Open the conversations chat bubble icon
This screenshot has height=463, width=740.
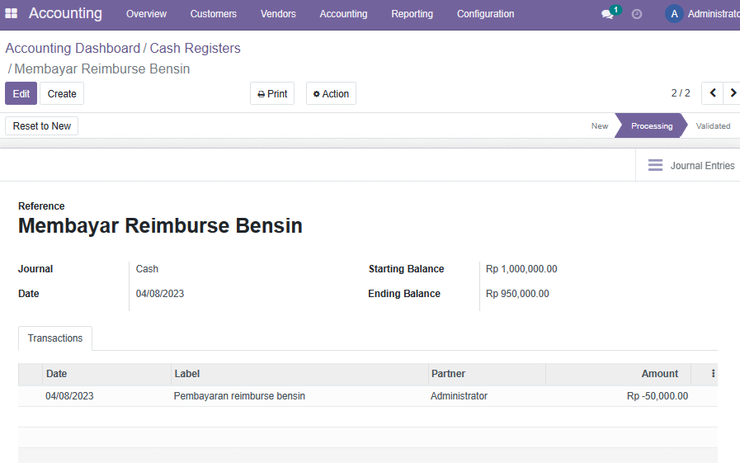coord(607,14)
